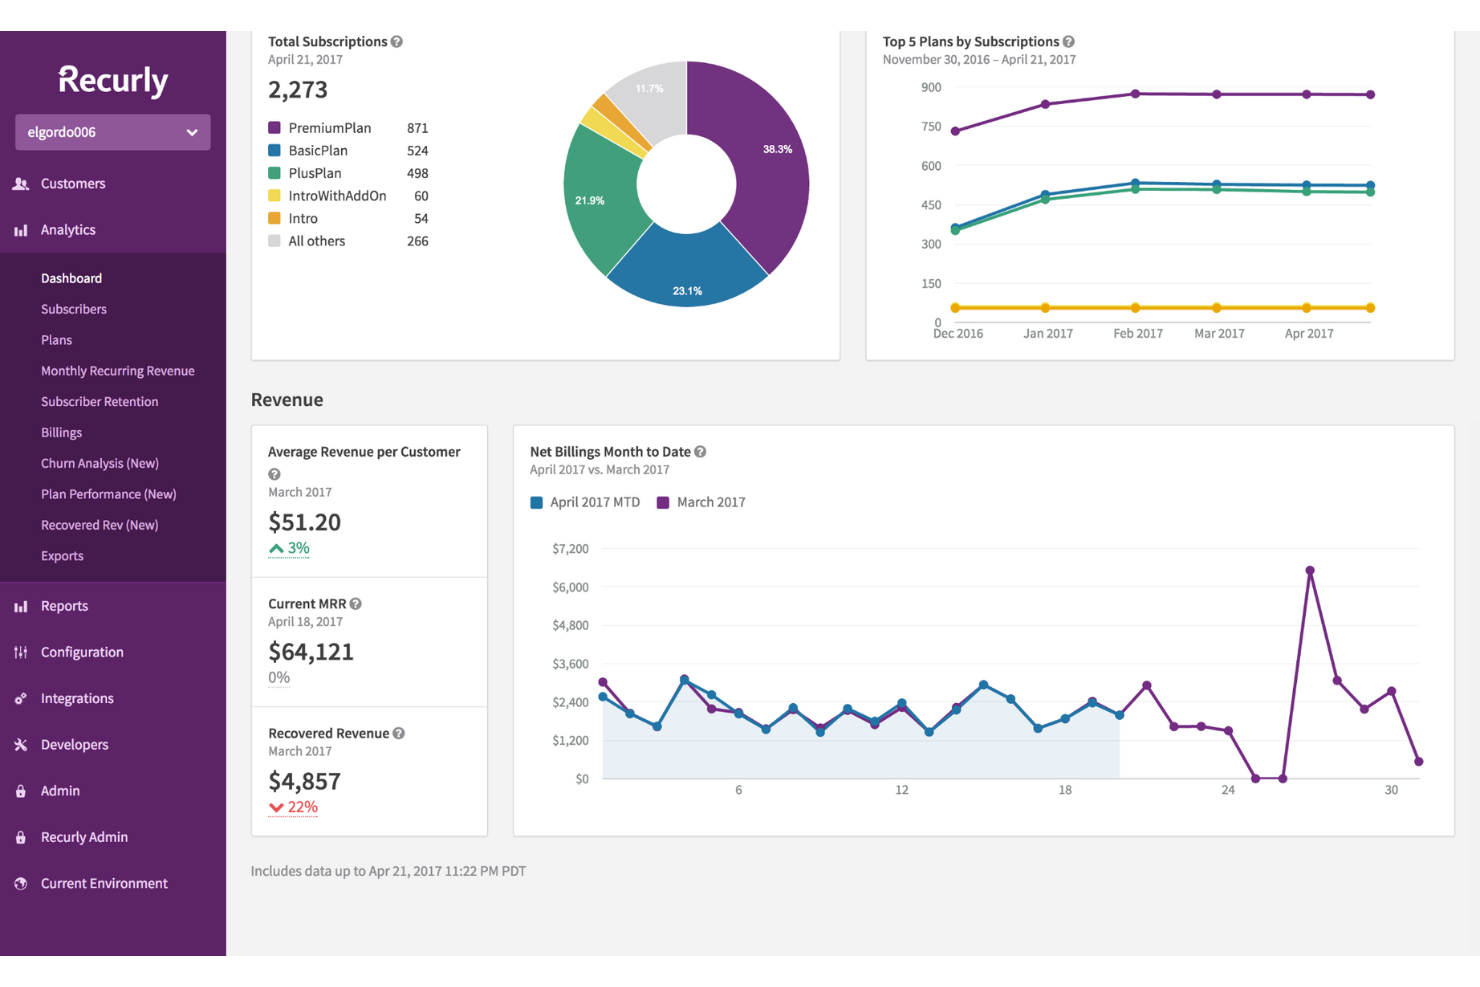The height and width of the screenshot is (987, 1480).
Task: Click the Customers people icon
Action: 20,184
